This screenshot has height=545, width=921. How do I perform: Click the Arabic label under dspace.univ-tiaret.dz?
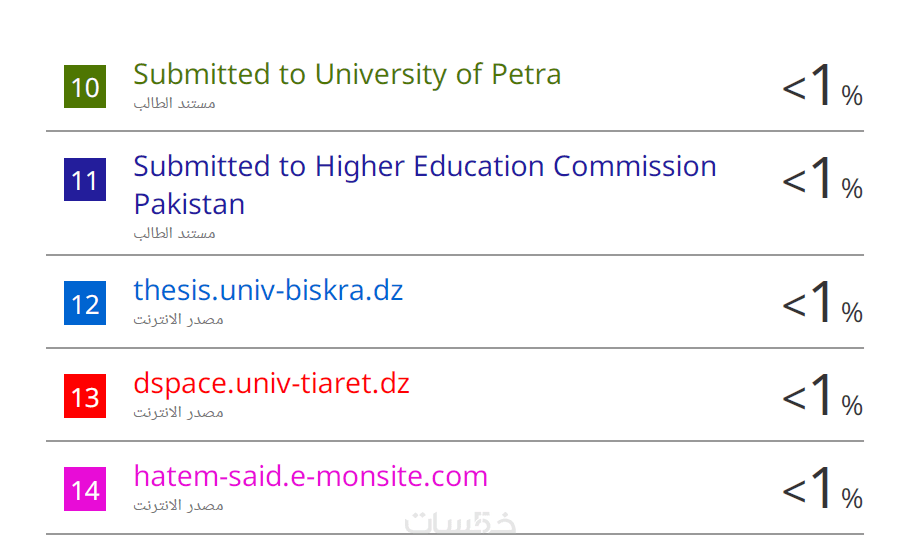point(179,412)
